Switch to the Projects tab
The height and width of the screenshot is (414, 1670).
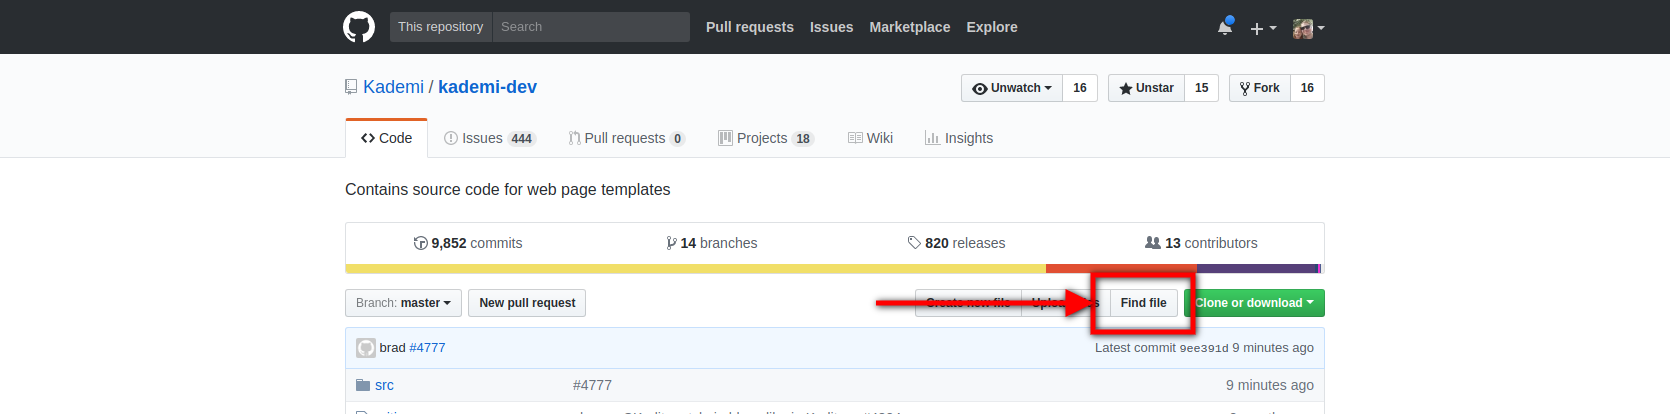click(766, 138)
